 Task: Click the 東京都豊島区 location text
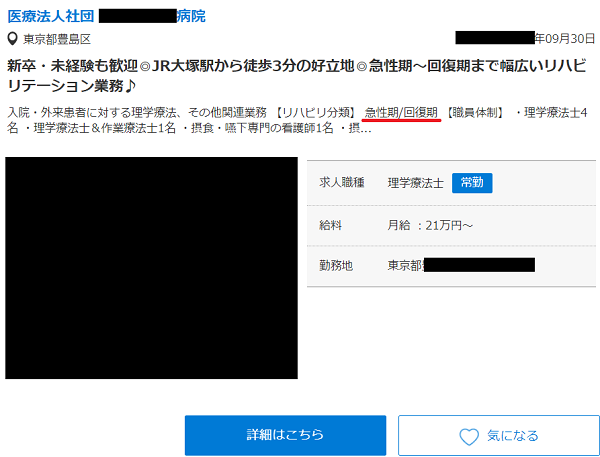click(x=57, y=39)
